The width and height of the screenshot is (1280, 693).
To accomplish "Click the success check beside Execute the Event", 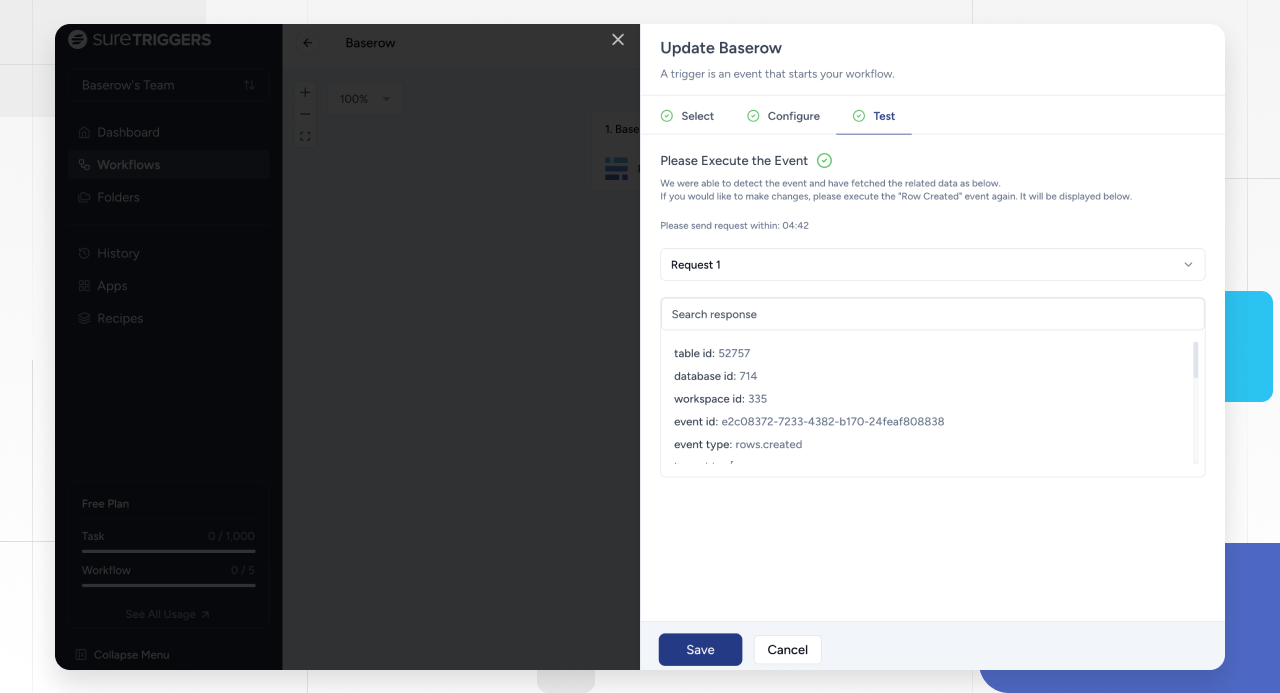I will pos(825,160).
